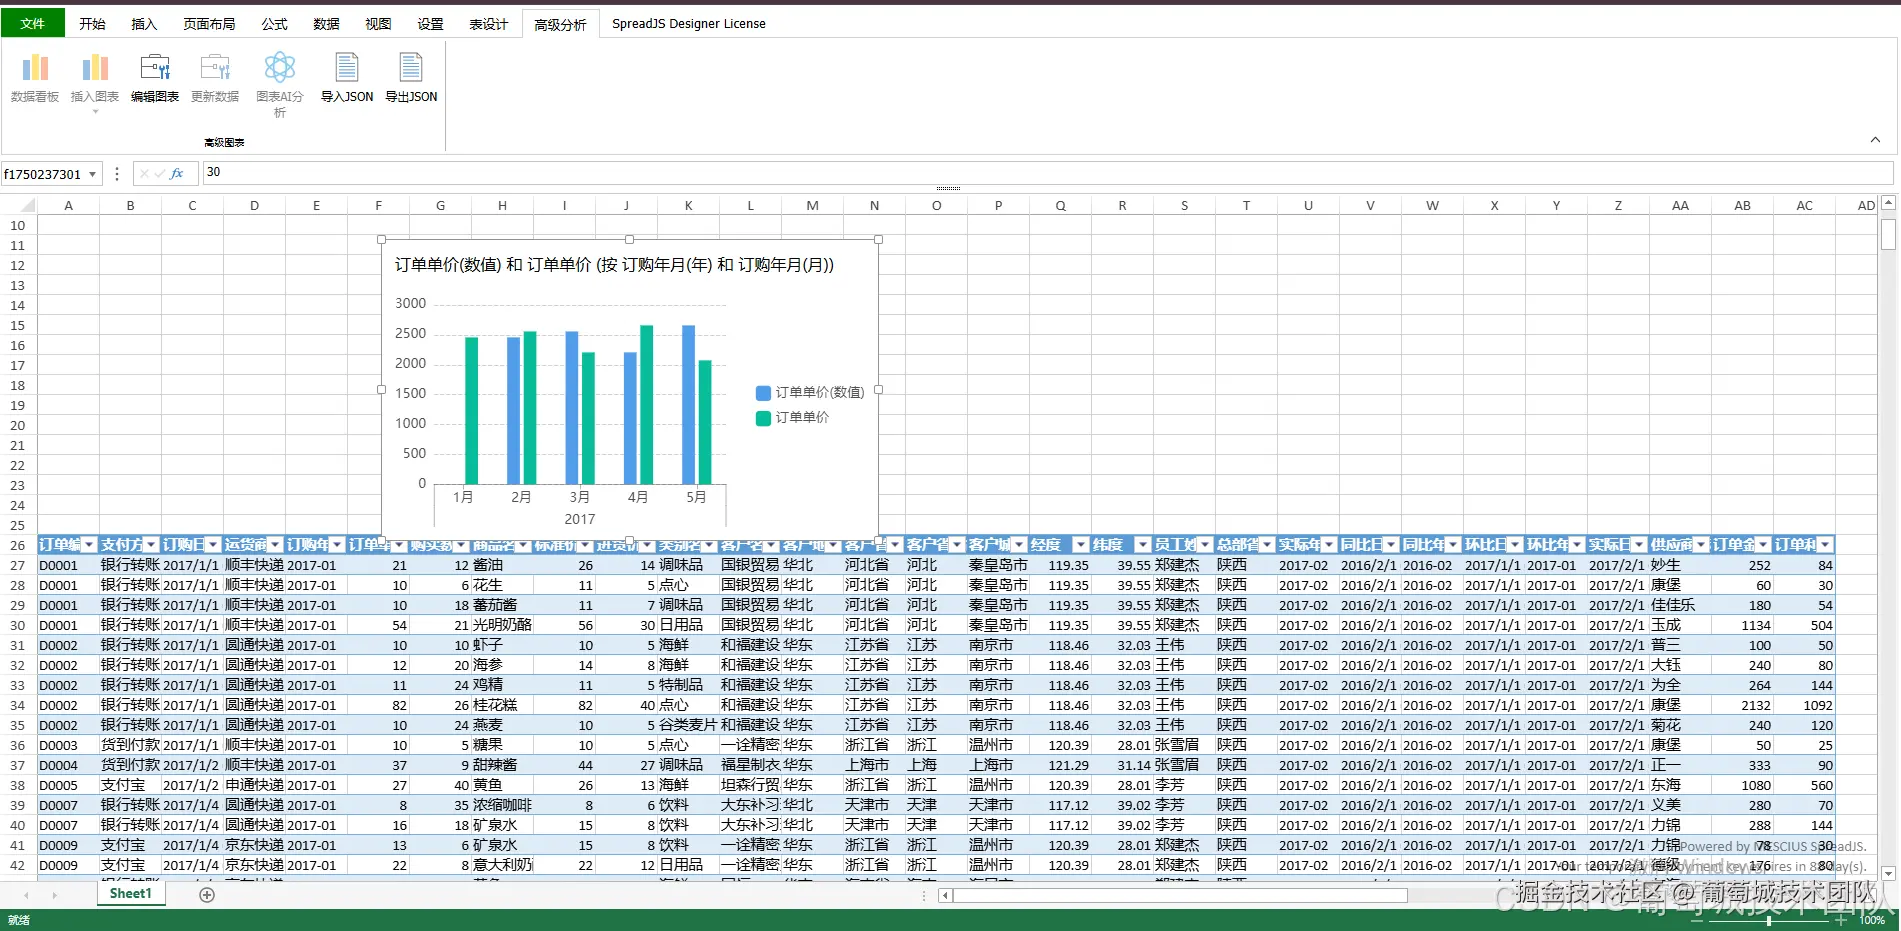Open the 图表AI分析 atom icon
The height and width of the screenshot is (931, 1901).
[x=279, y=68]
